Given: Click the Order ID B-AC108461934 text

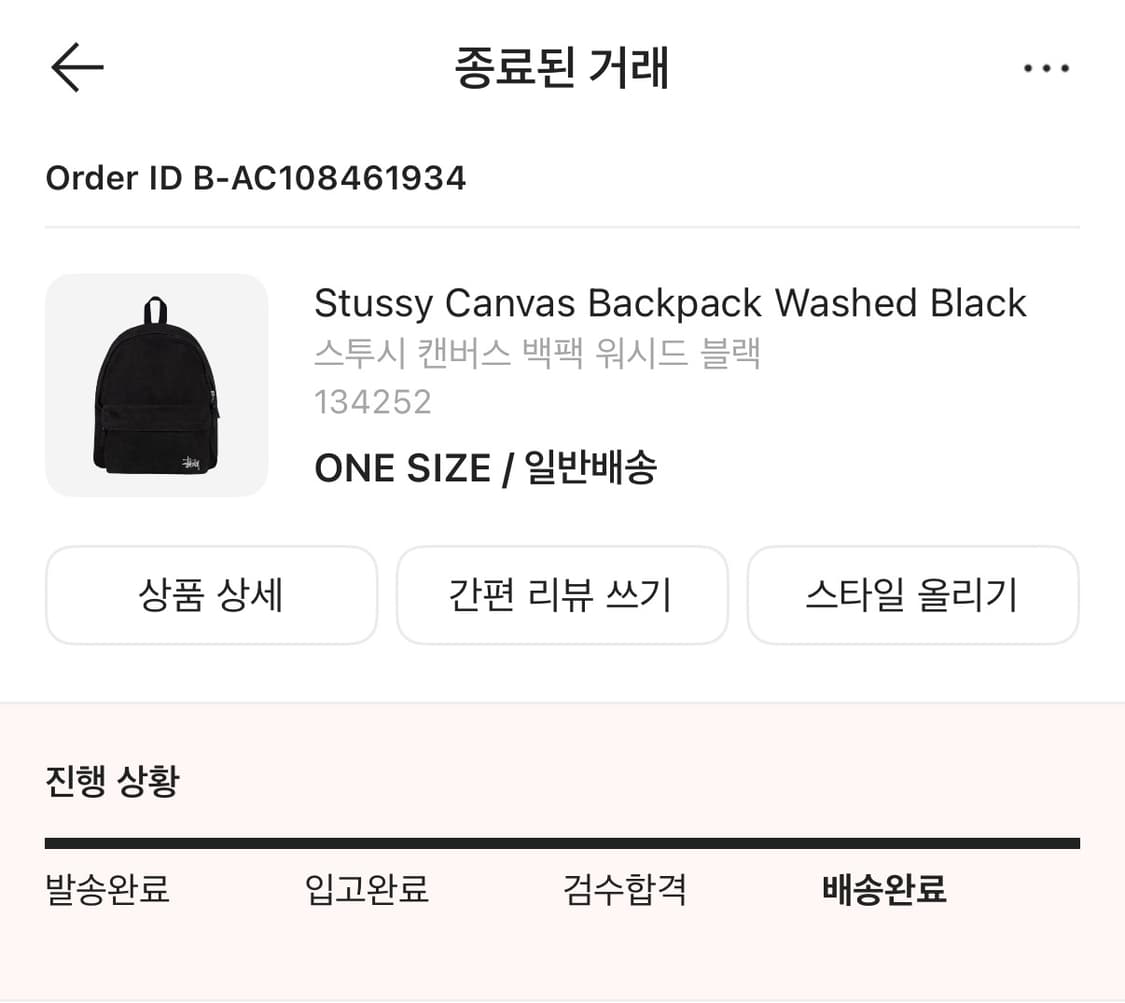Looking at the screenshot, I should click(255, 178).
